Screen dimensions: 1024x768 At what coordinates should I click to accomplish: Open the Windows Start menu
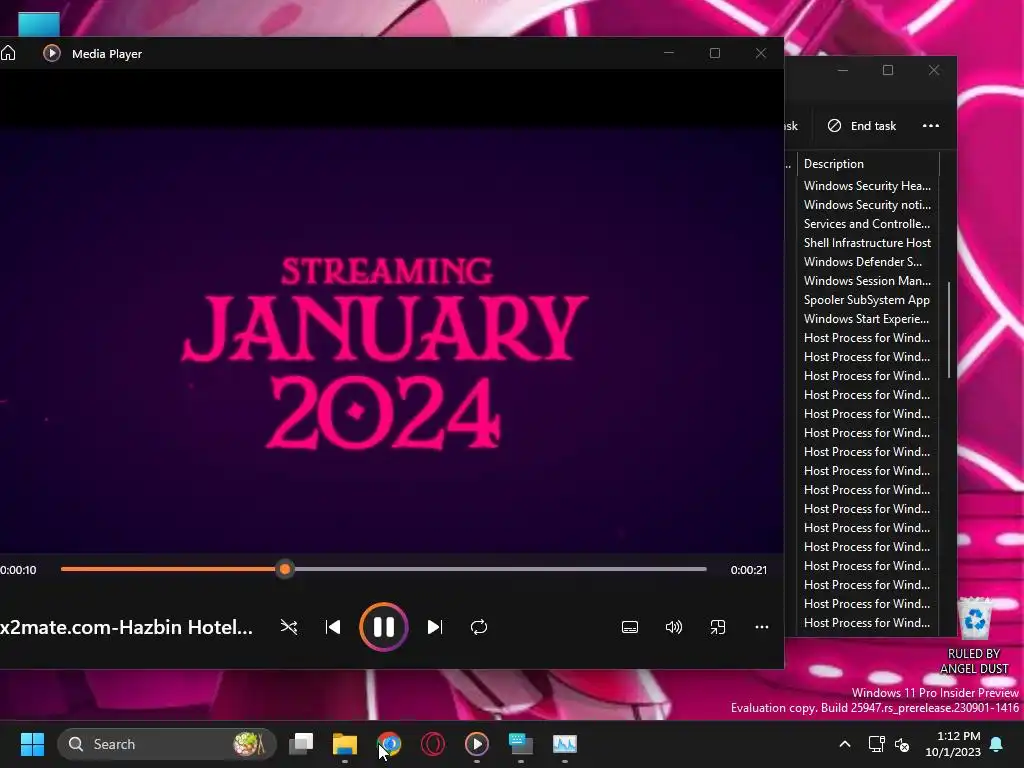pyautogui.click(x=32, y=744)
